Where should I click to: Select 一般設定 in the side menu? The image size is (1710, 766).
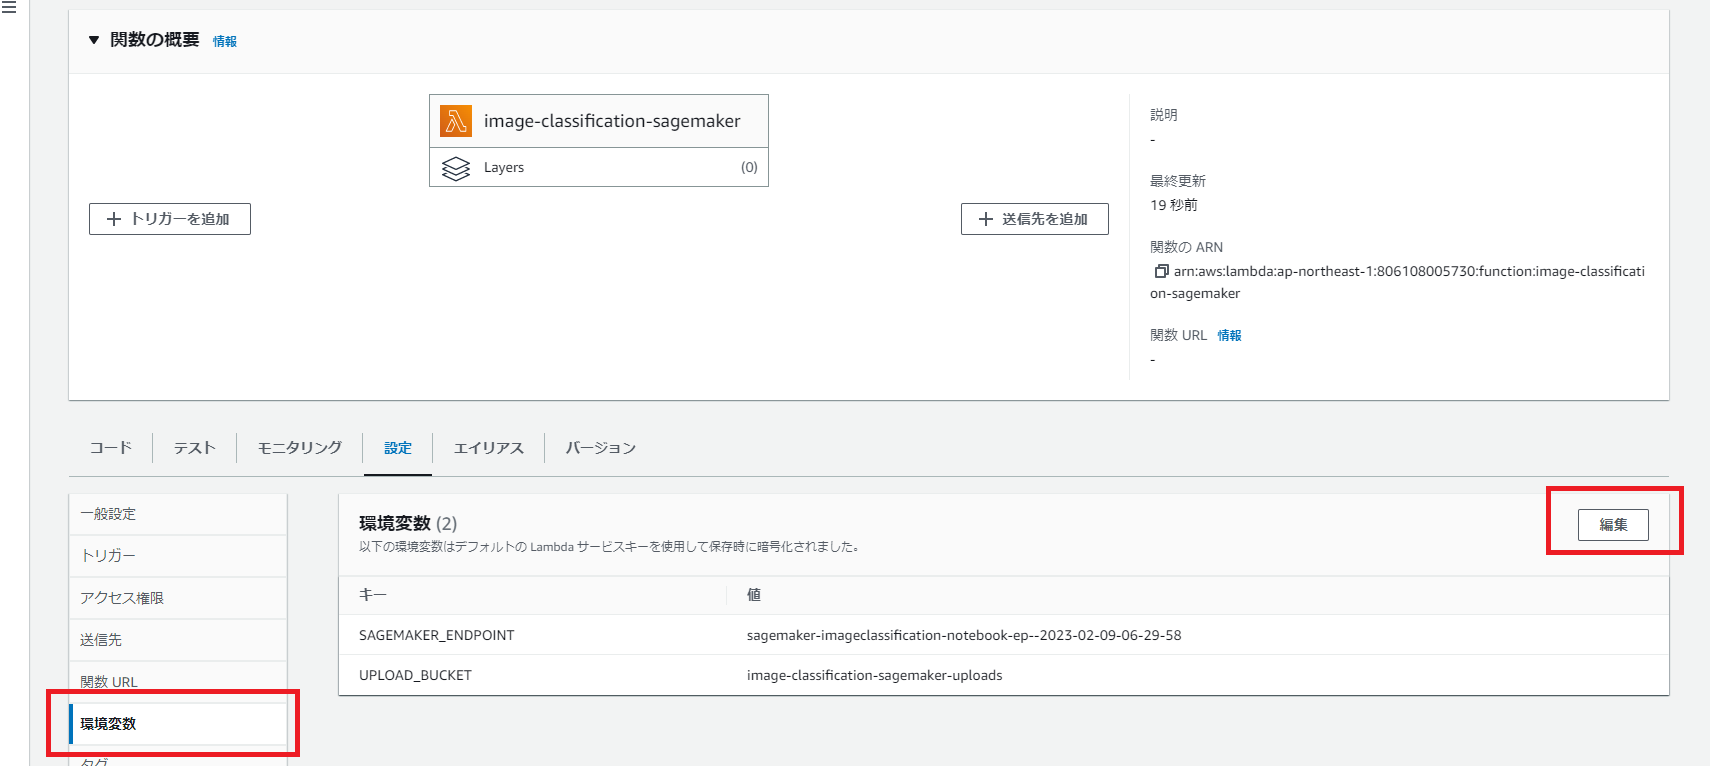tap(178, 514)
